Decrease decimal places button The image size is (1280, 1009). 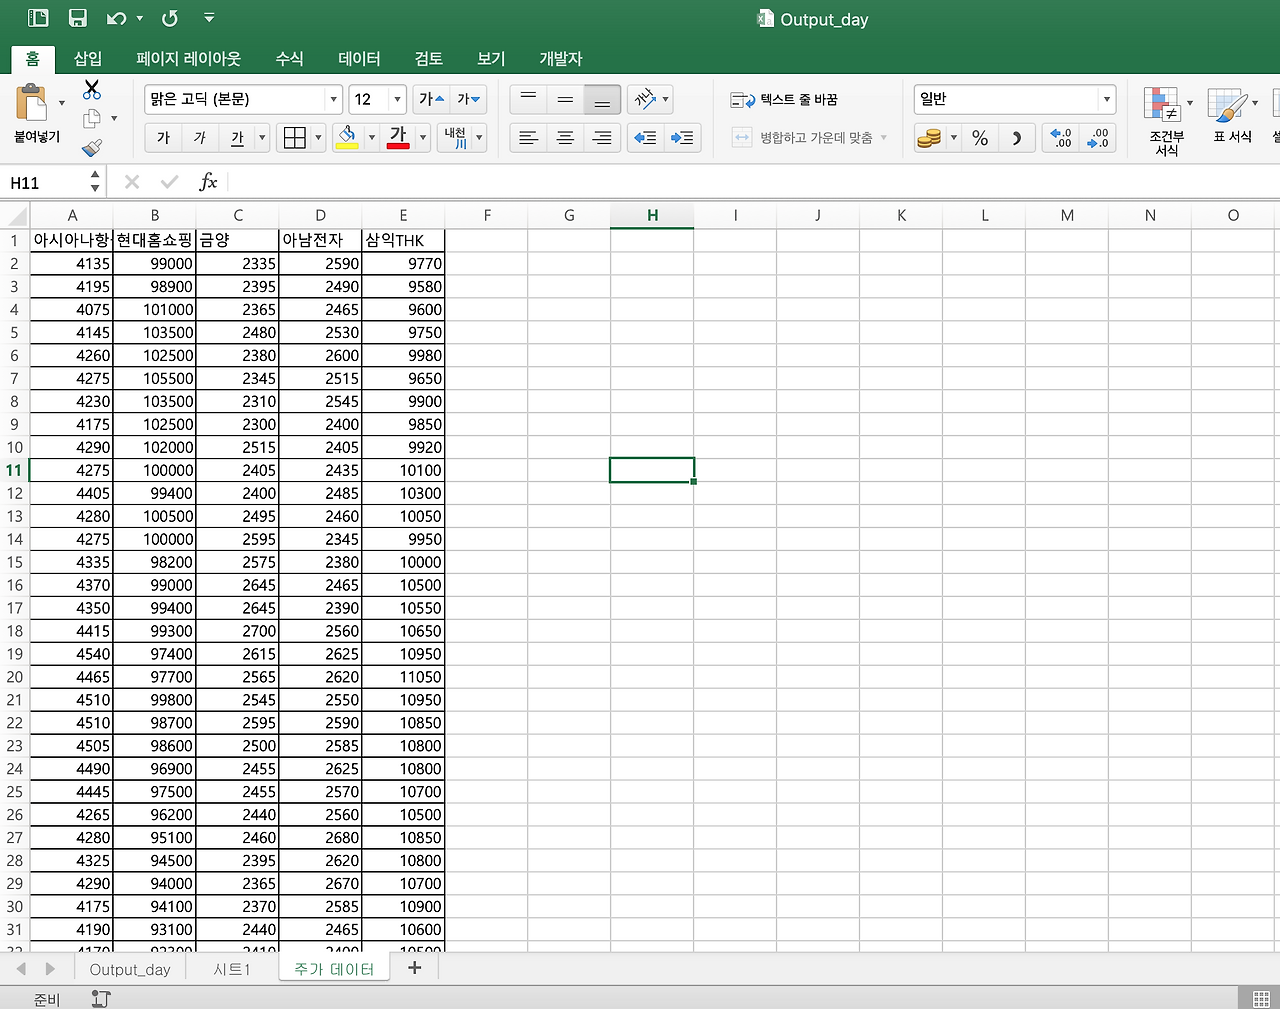pyautogui.click(x=1097, y=138)
